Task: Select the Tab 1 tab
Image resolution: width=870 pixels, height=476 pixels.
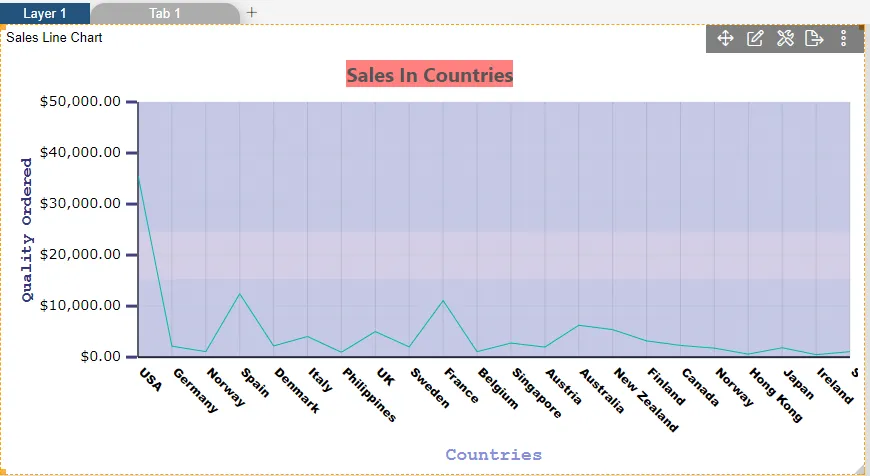Action: (165, 13)
